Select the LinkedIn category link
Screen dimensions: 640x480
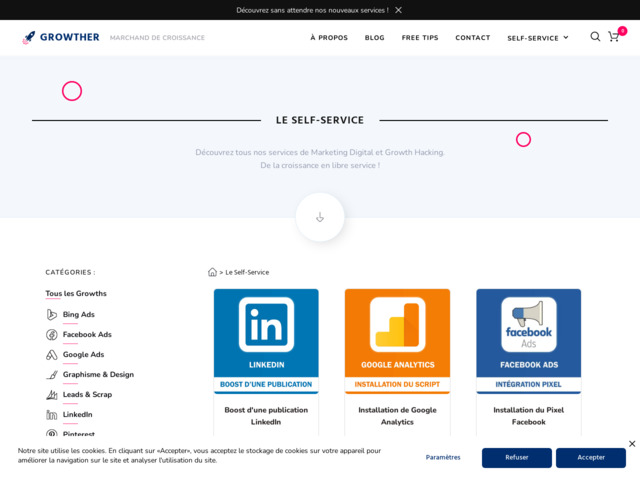[78, 415]
